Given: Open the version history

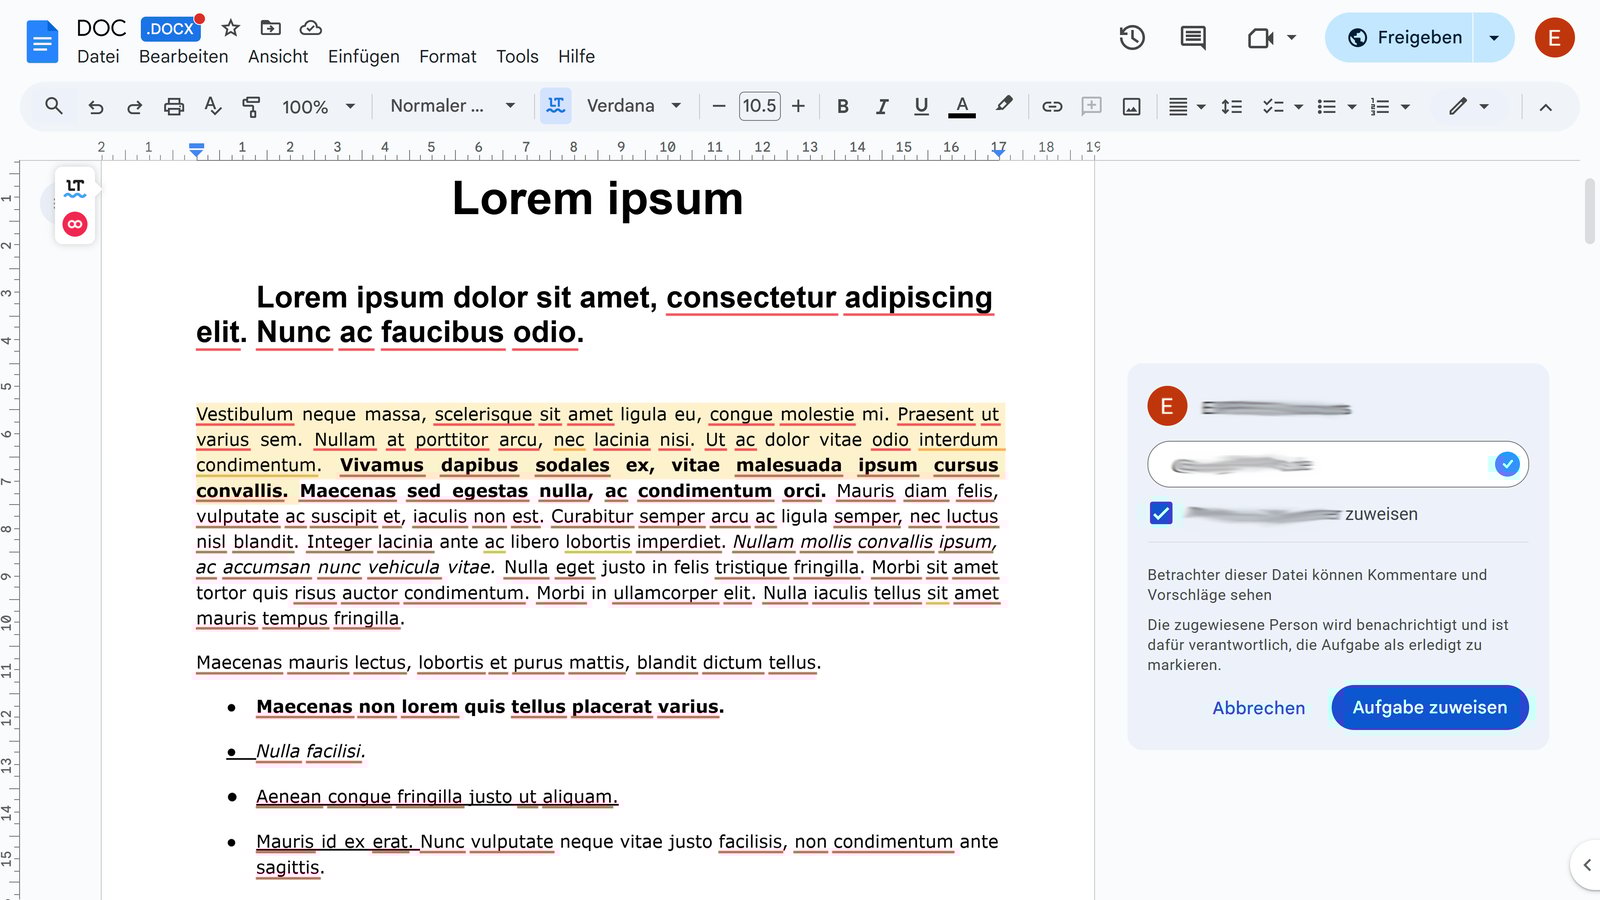Looking at the screenshot, I should coord(1131,37).
